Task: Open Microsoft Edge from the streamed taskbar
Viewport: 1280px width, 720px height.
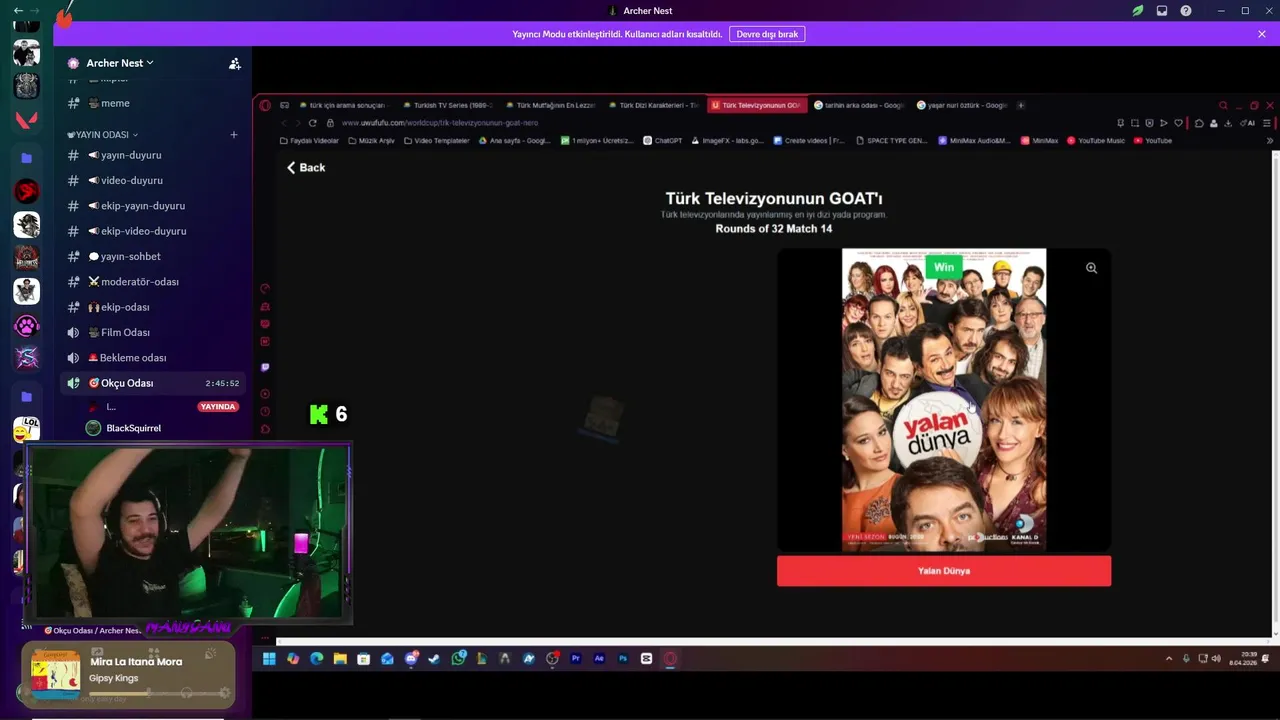Action: pos(316,659)
